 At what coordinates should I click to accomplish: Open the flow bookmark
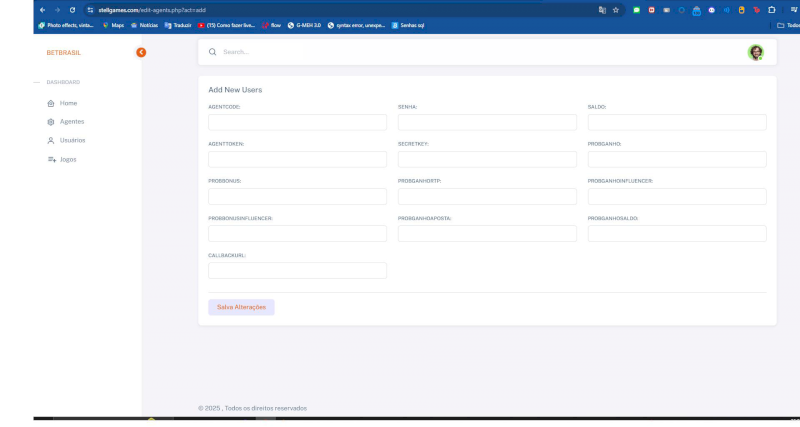271,25
